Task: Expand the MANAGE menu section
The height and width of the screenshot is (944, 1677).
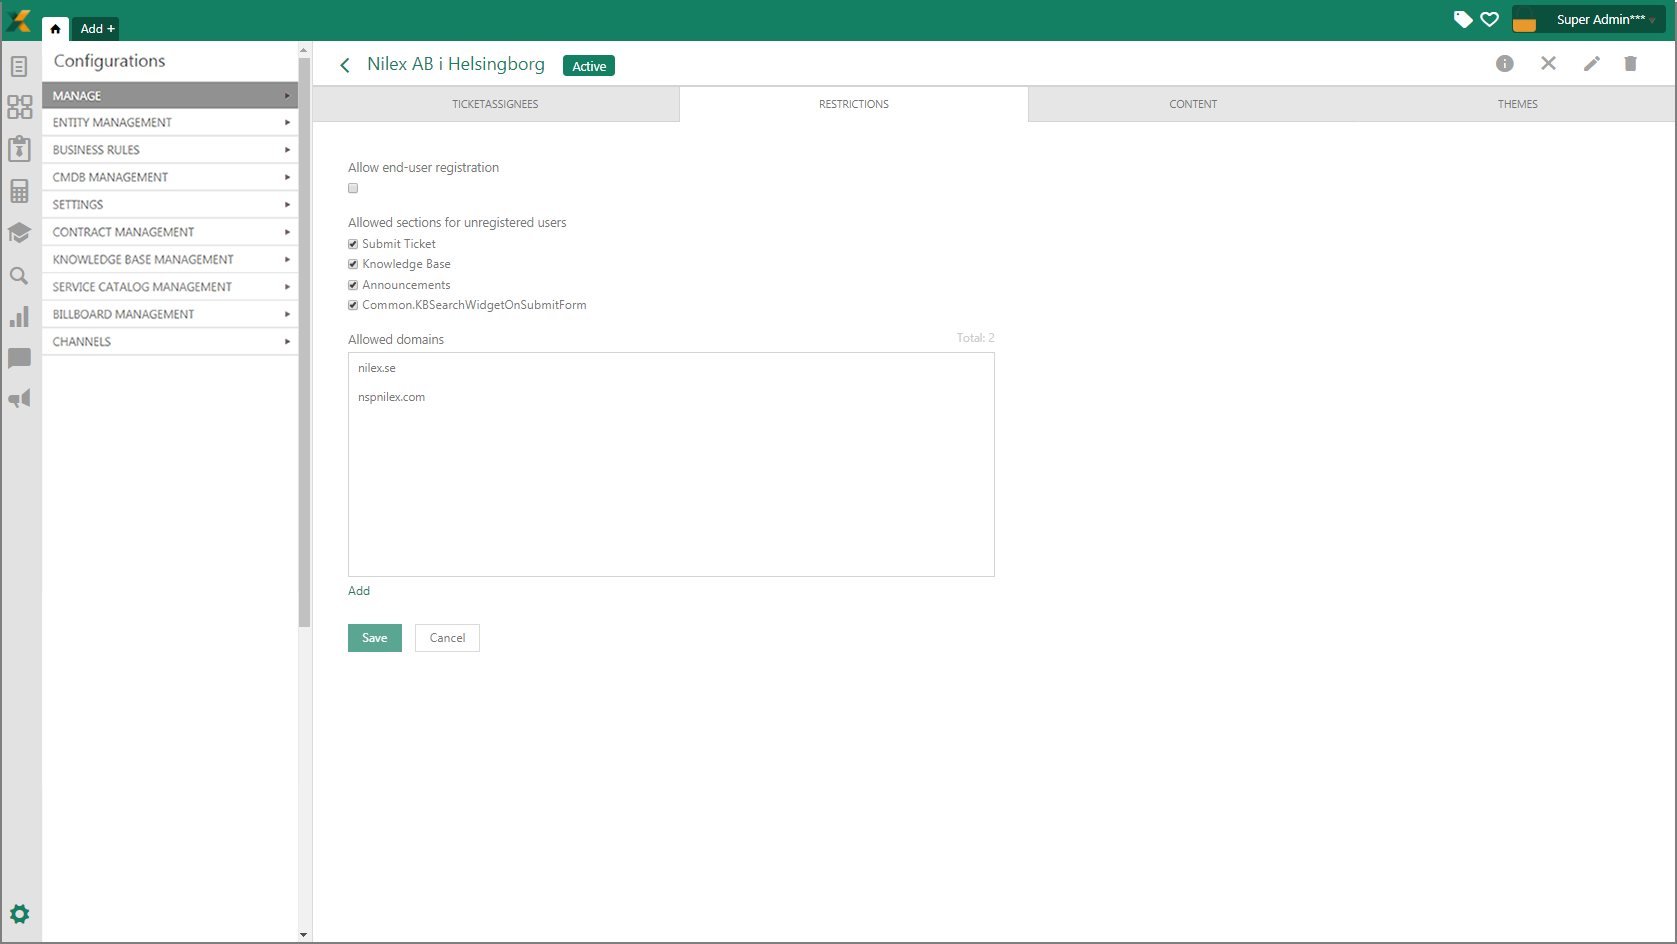Action: point(170,96)
